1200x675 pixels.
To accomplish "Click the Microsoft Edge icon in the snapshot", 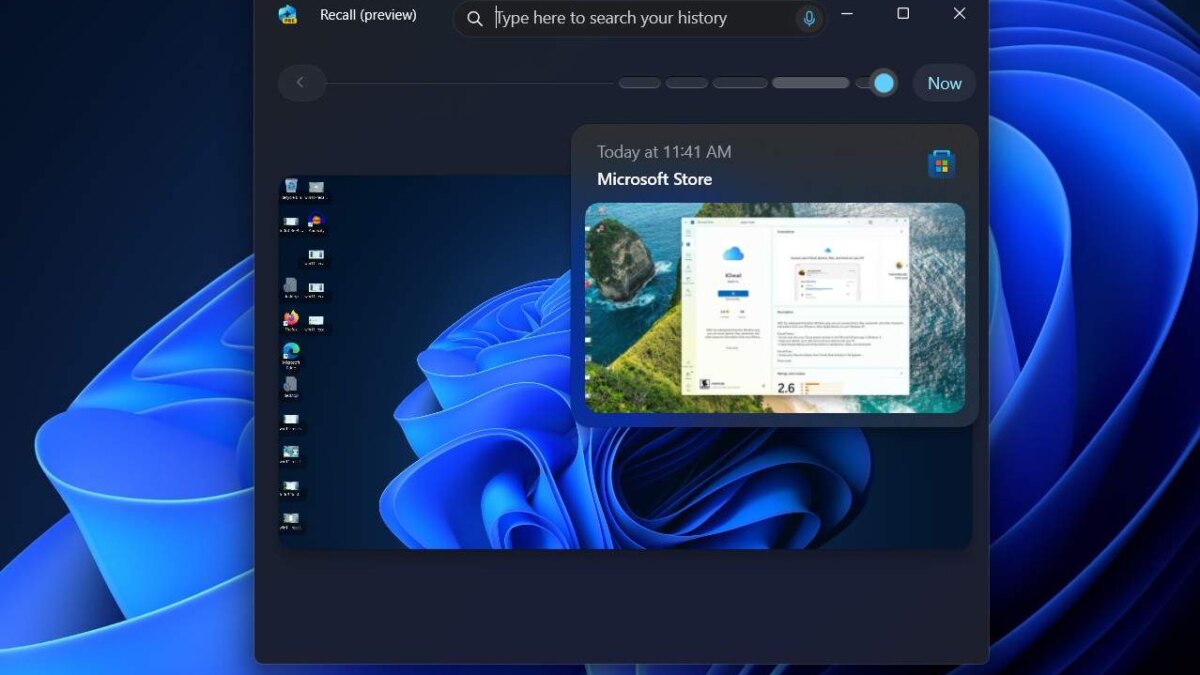I will pyautogui.click(x=290, y=349).
